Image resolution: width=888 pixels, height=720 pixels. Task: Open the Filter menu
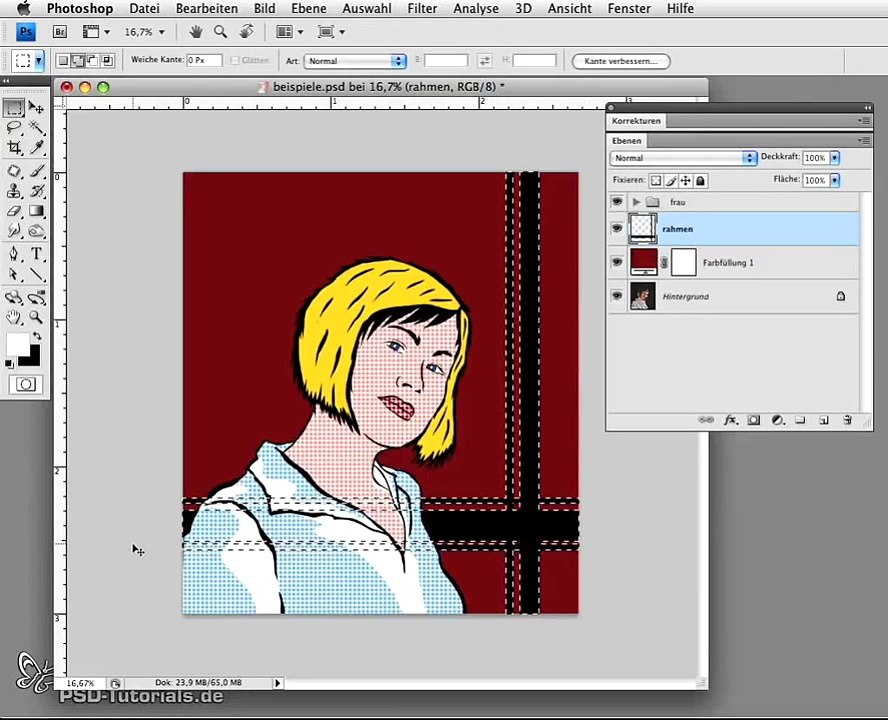[422, 8]
